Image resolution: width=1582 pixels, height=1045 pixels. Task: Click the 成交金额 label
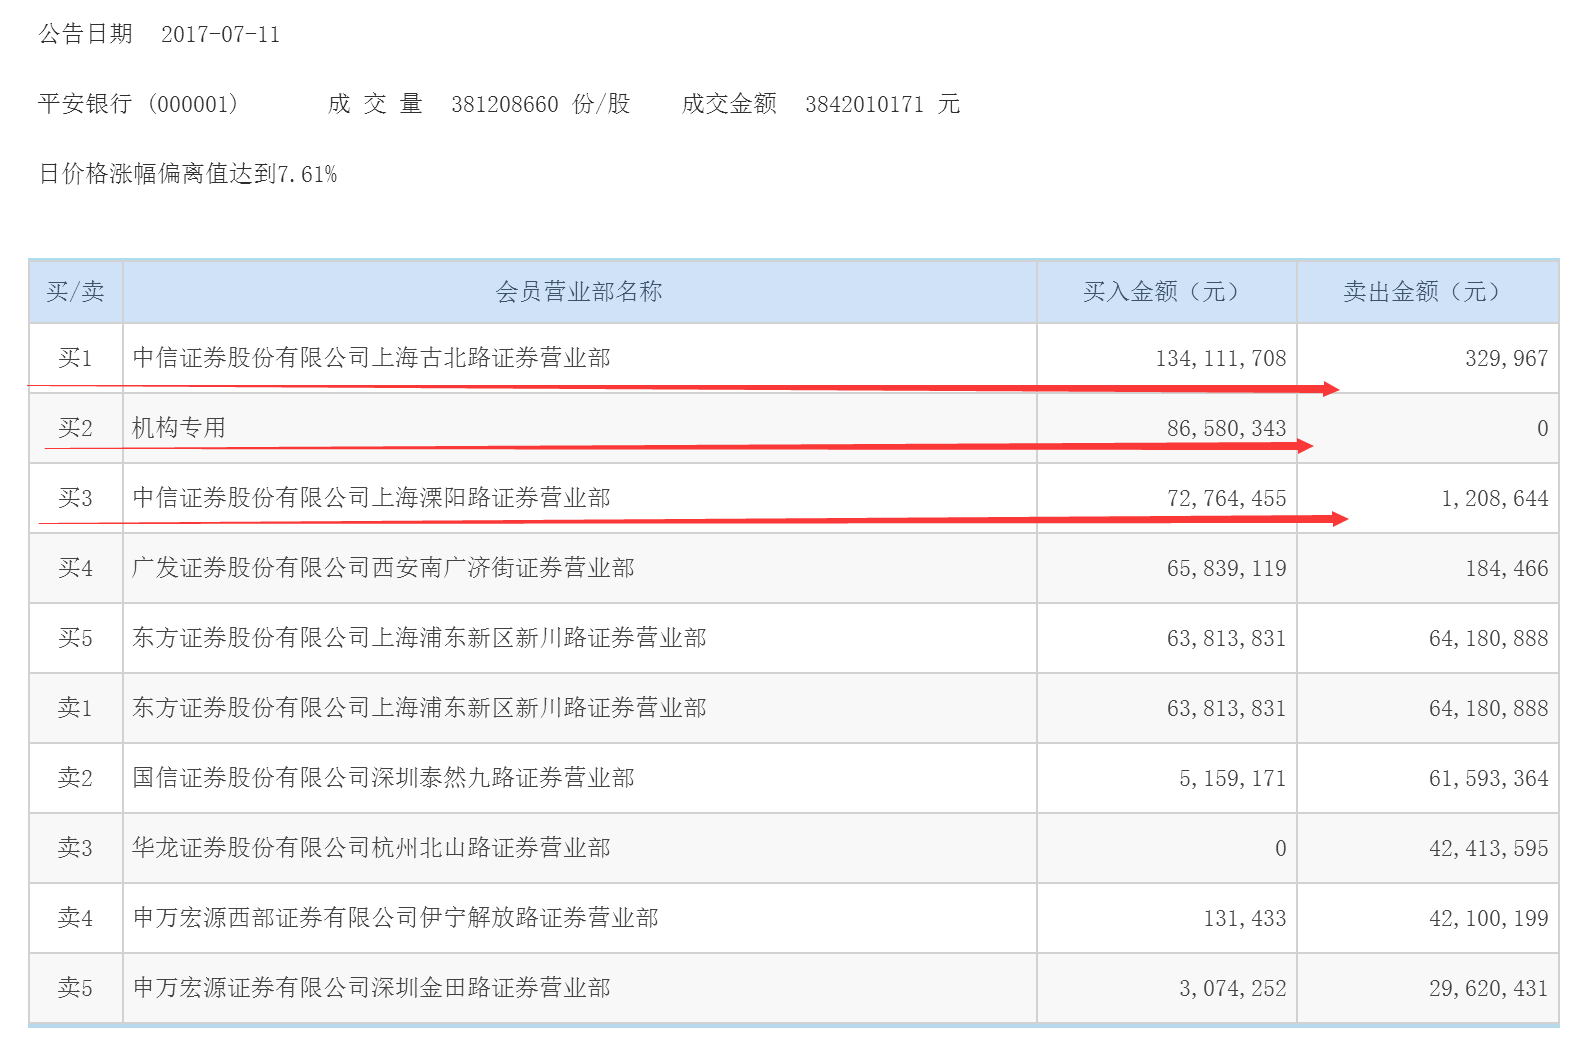(x=729, y=104)
